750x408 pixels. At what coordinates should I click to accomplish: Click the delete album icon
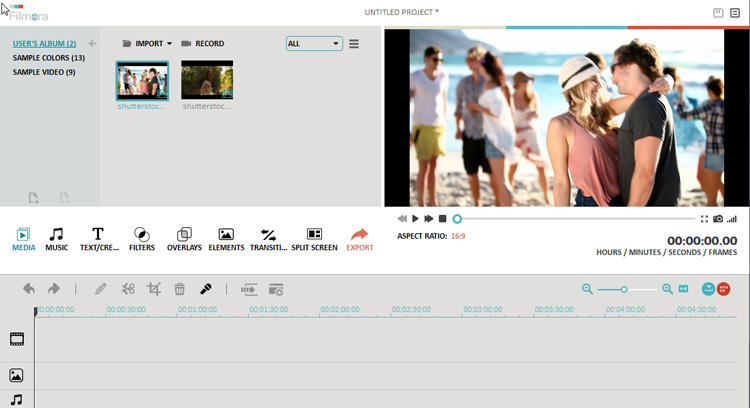point(65,198)
